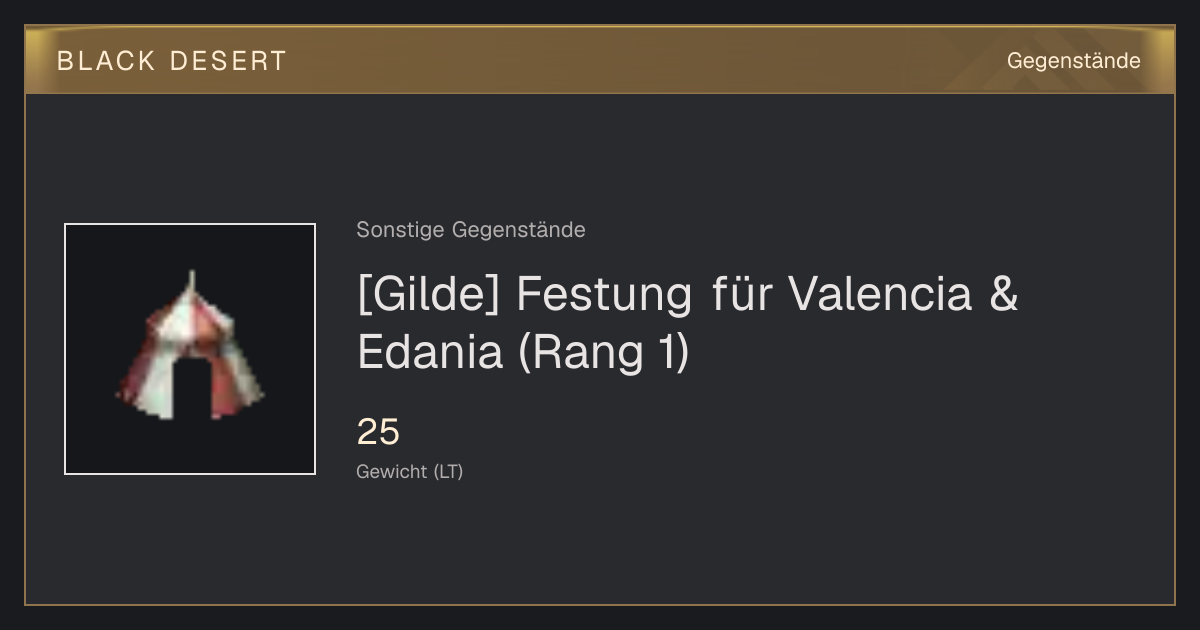The width and height of the screenshot is (1200, 630).
Task: Click the (Rang 1) rank text
Action: (x=604, y=354)
